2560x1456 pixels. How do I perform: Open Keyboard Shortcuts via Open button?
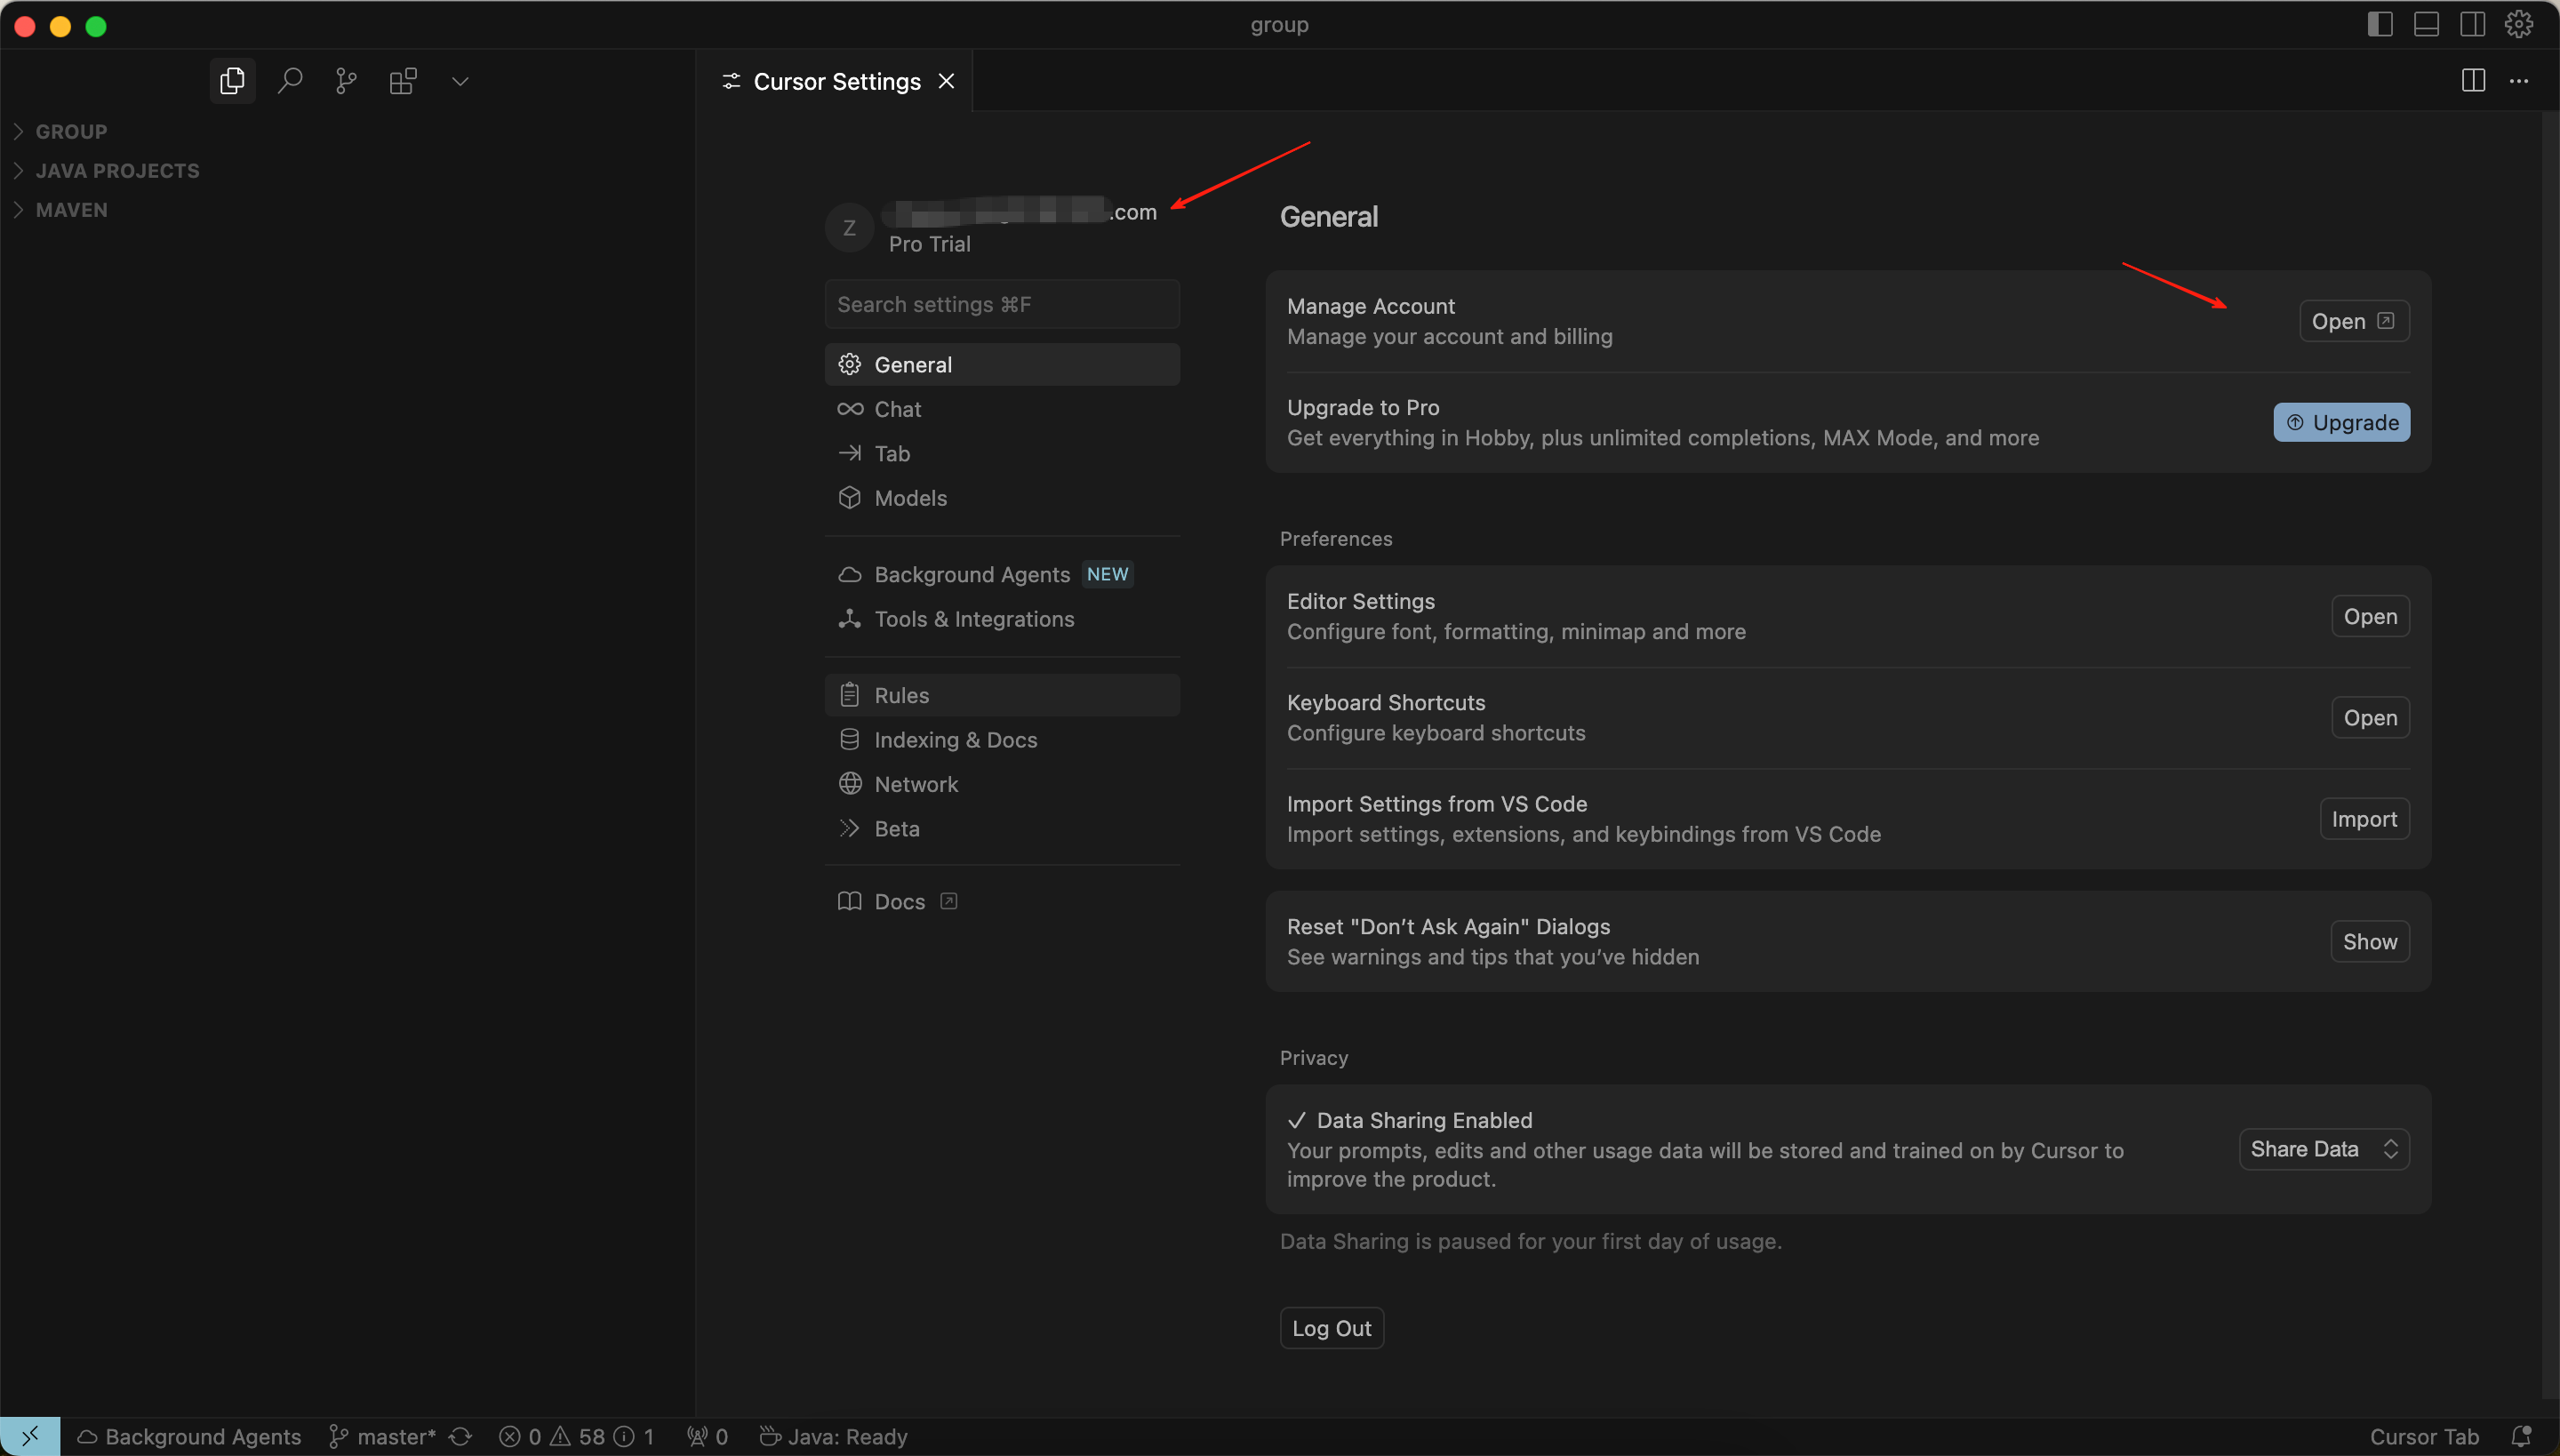(x=2370, y=718)
